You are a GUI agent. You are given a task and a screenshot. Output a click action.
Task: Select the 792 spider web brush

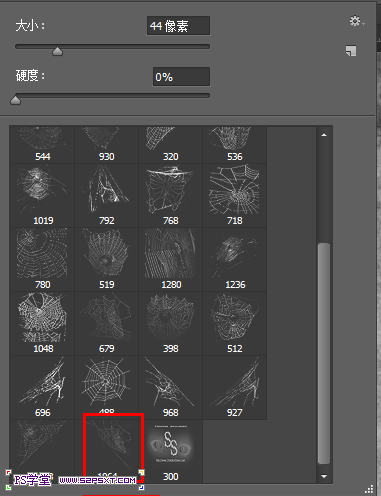(x=106, y=196)
